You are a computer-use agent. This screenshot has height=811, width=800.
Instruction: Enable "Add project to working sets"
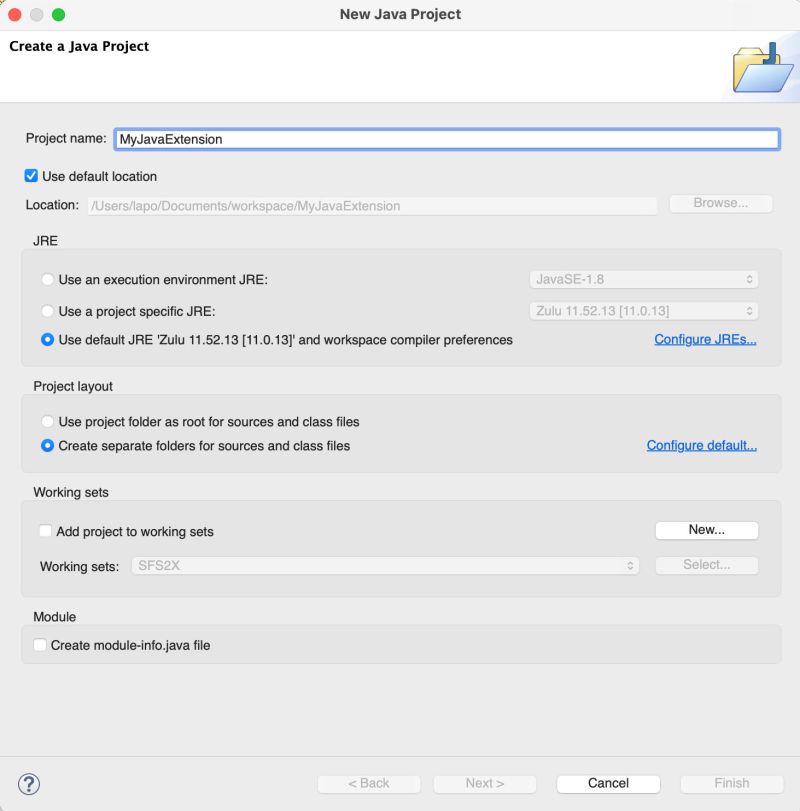(43, 530)
